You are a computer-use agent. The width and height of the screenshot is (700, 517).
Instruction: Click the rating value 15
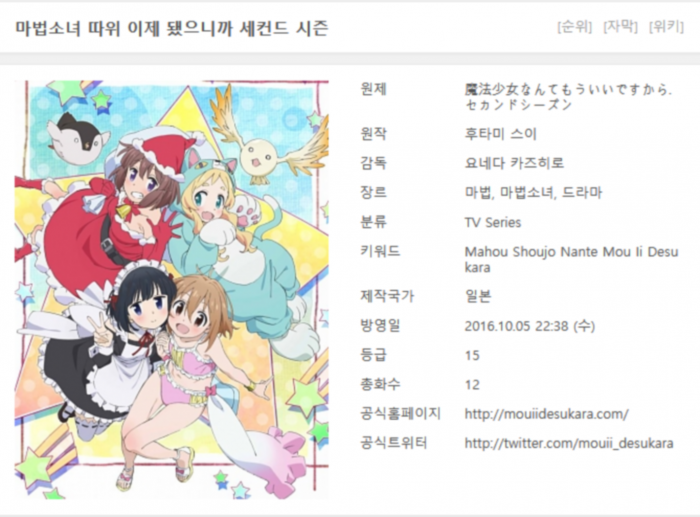pyautogui.click(x=472, y=355)
